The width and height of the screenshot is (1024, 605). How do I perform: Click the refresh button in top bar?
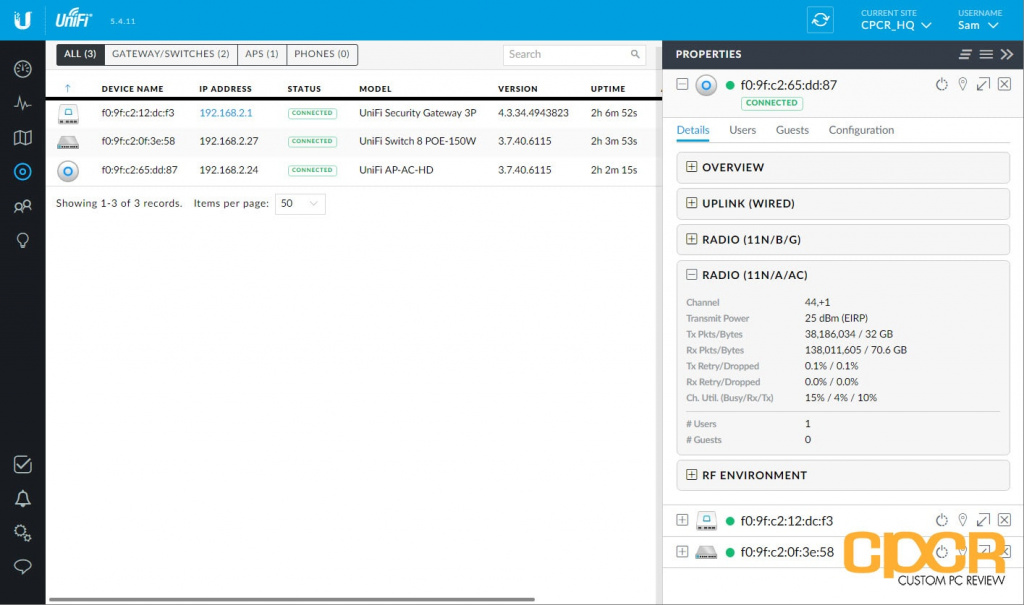tap(820, 21)
